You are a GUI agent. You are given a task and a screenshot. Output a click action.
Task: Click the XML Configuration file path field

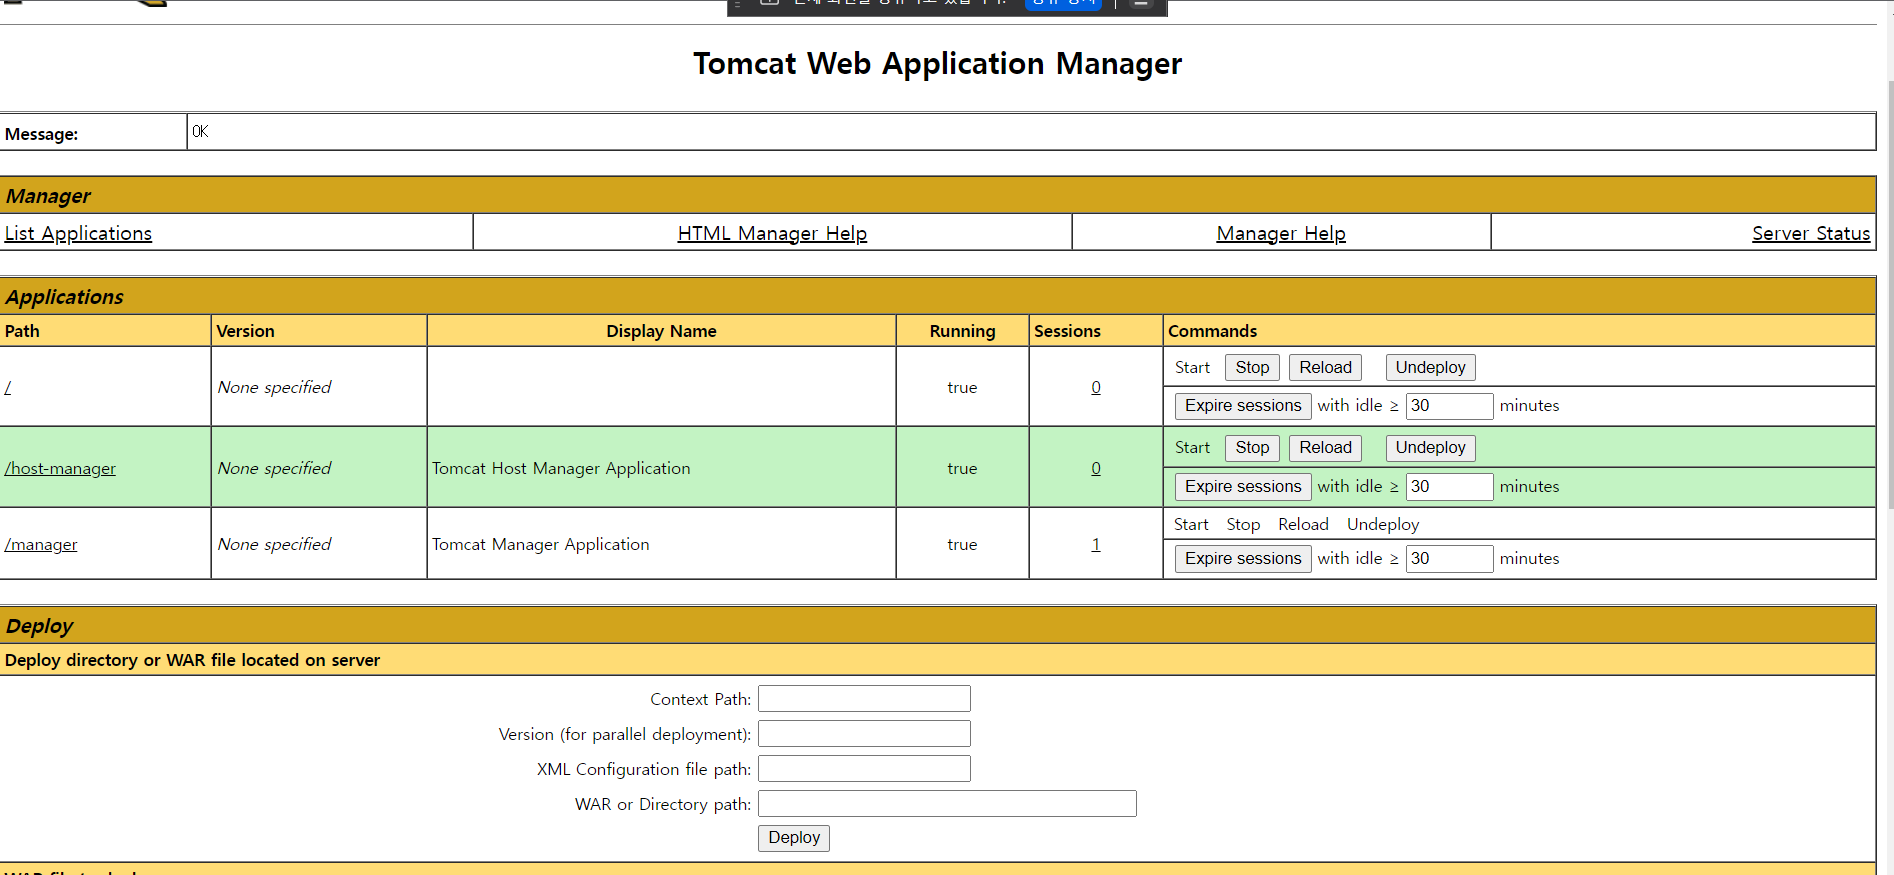864,768
